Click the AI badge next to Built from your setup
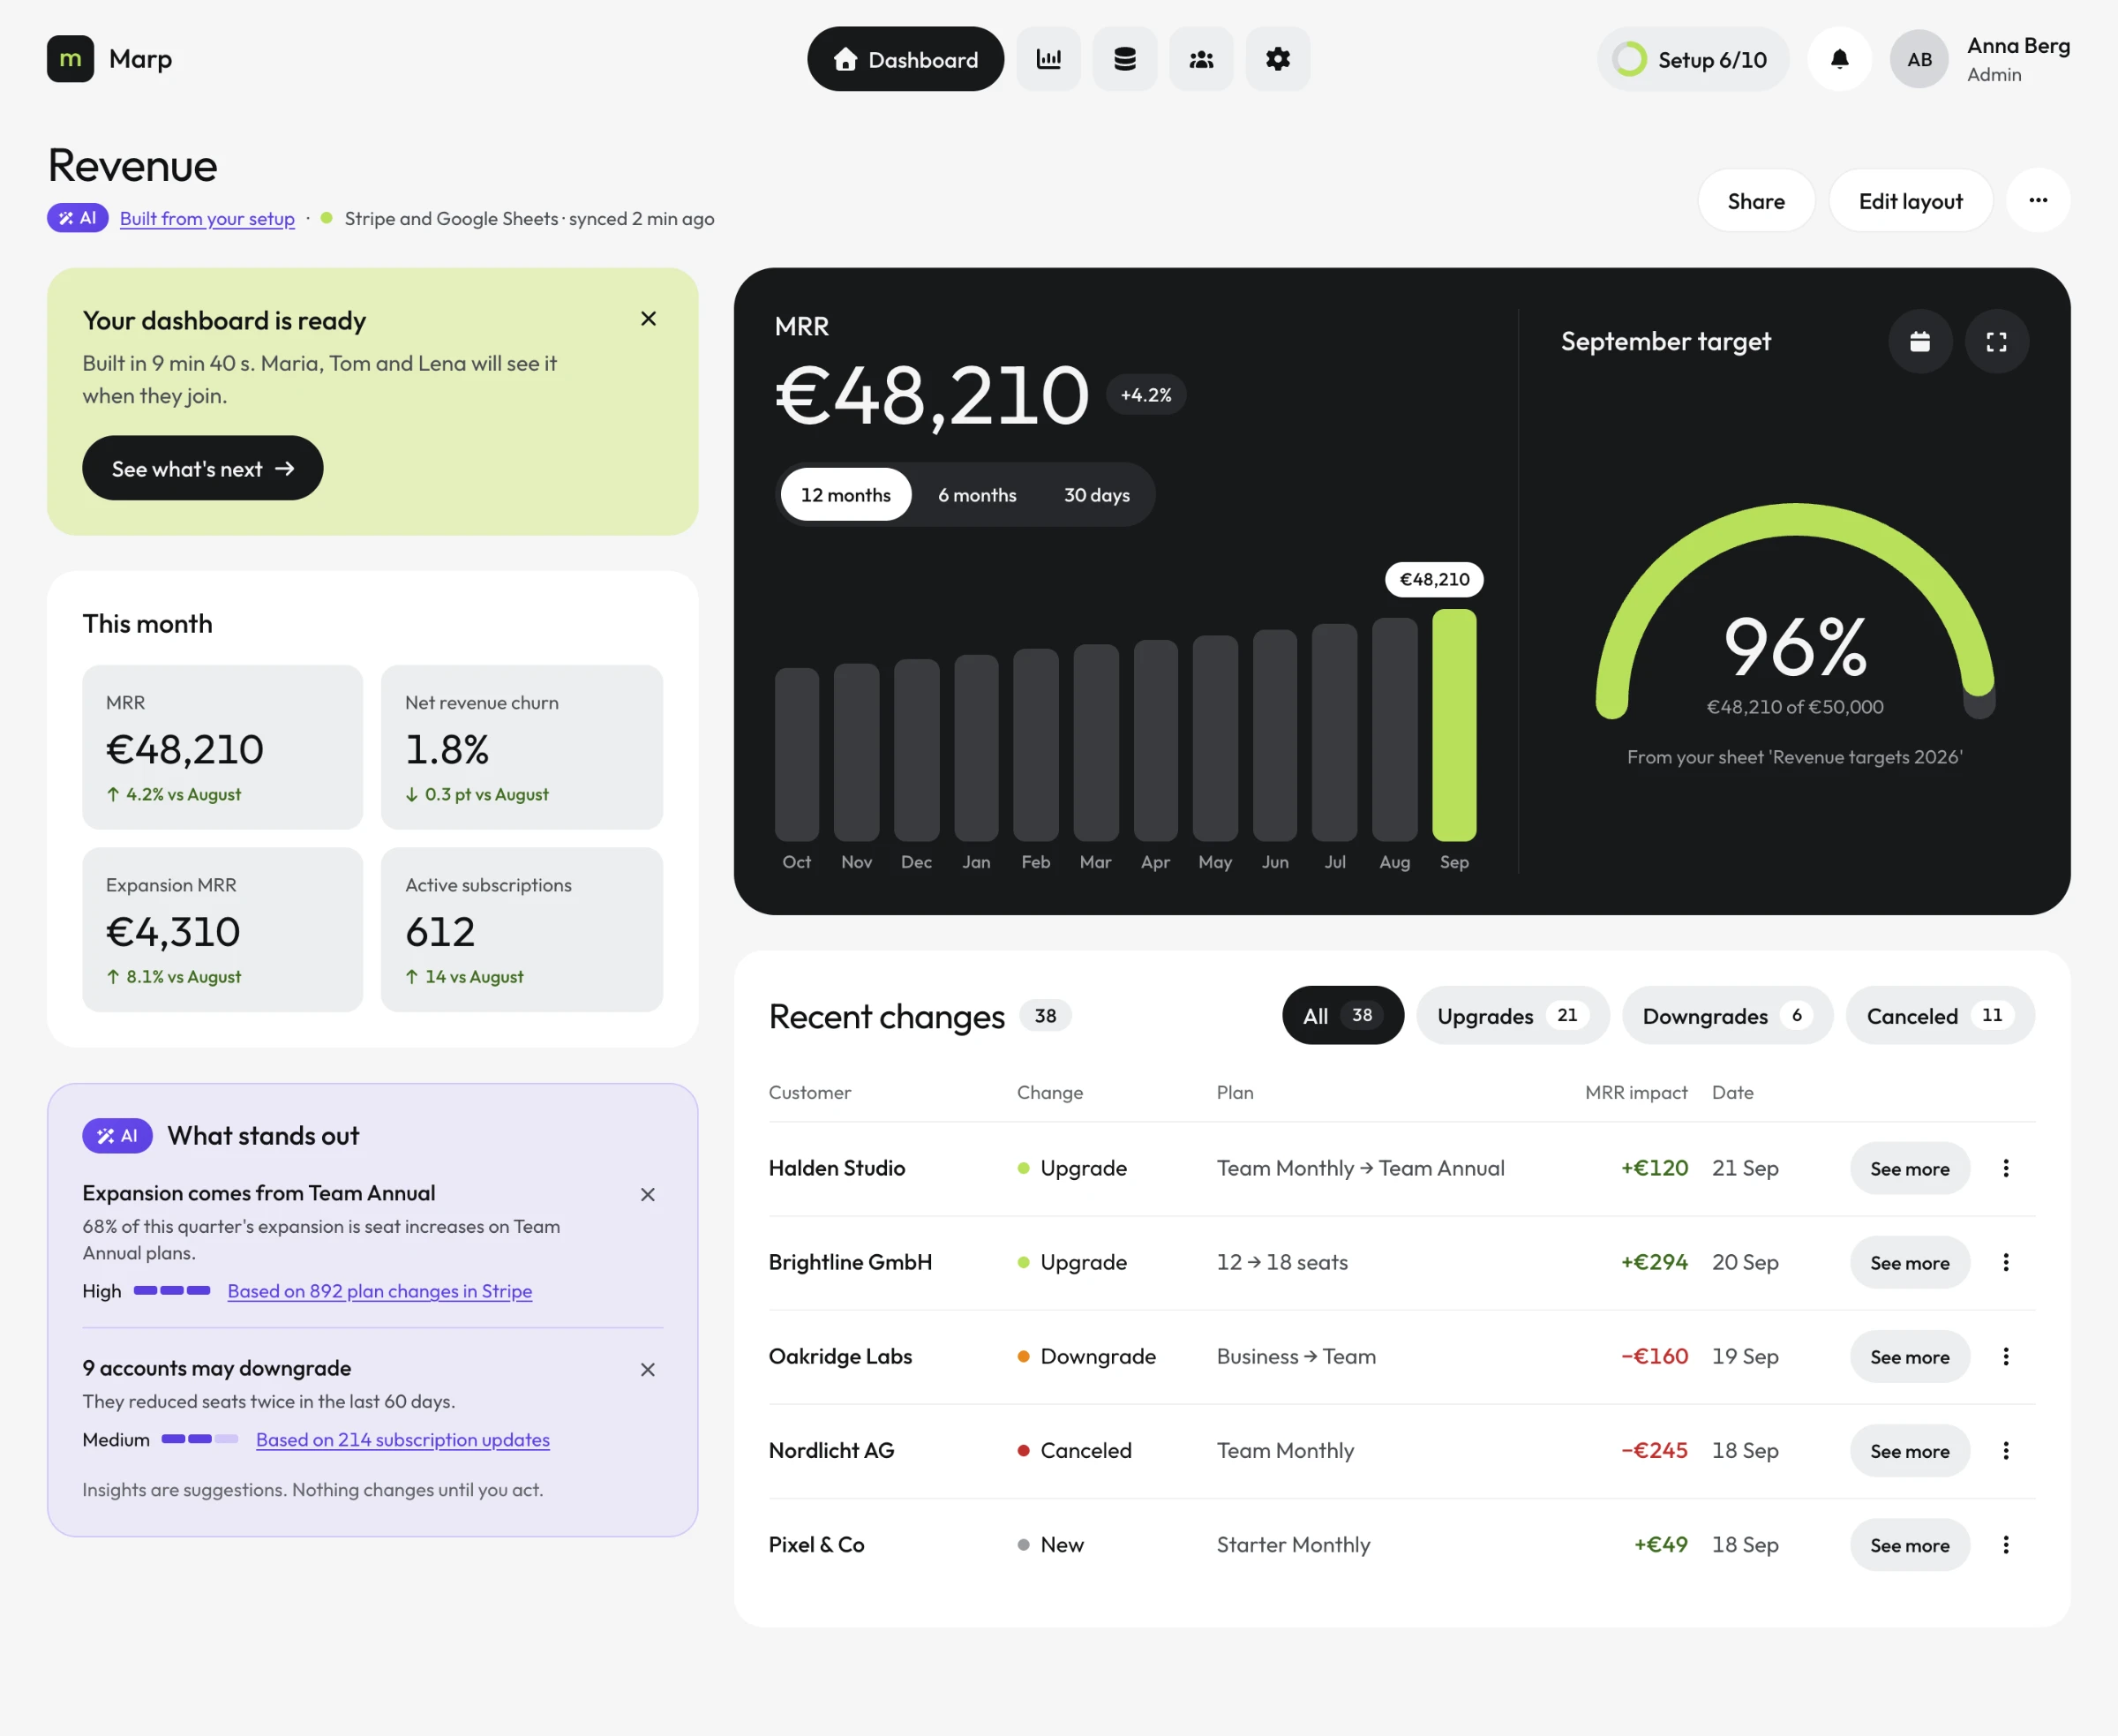 [x=77, y=218]
